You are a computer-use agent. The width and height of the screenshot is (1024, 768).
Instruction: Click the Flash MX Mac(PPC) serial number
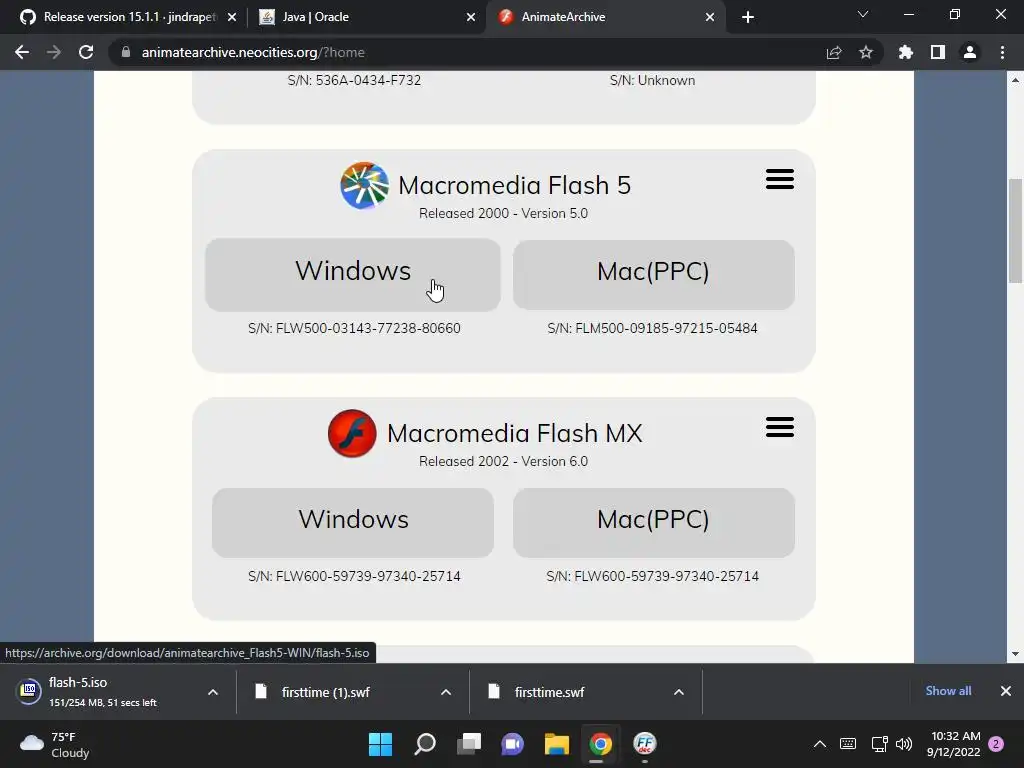pyautogui.click(x=652, y=576)
